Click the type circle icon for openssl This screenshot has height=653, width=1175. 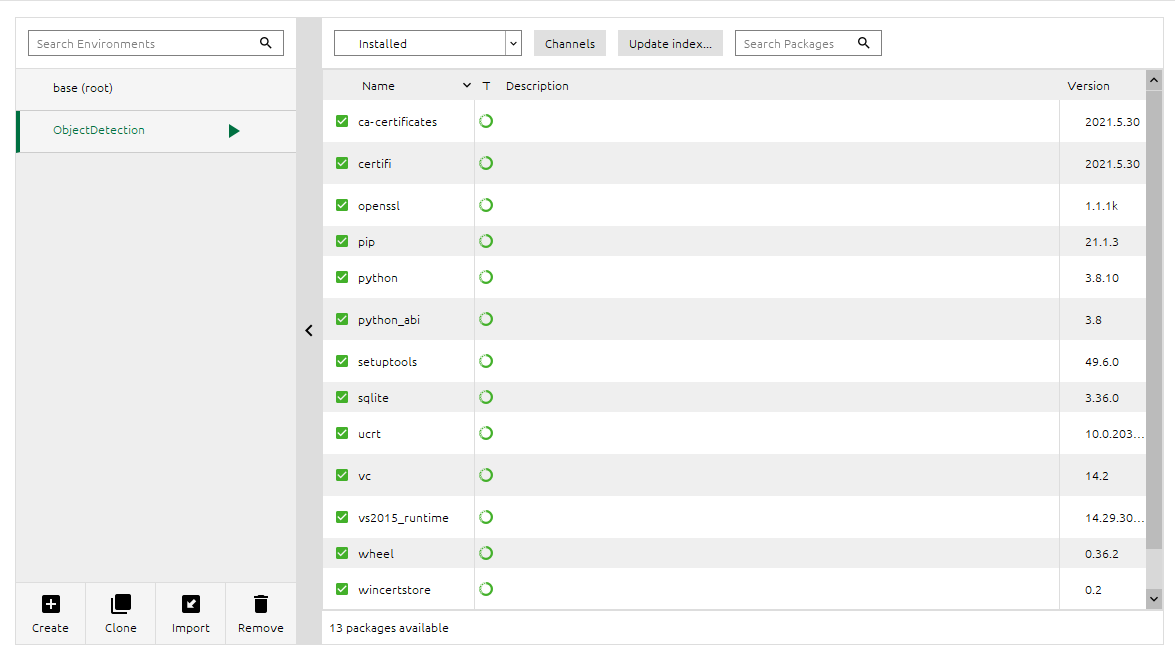pos(486,205)
